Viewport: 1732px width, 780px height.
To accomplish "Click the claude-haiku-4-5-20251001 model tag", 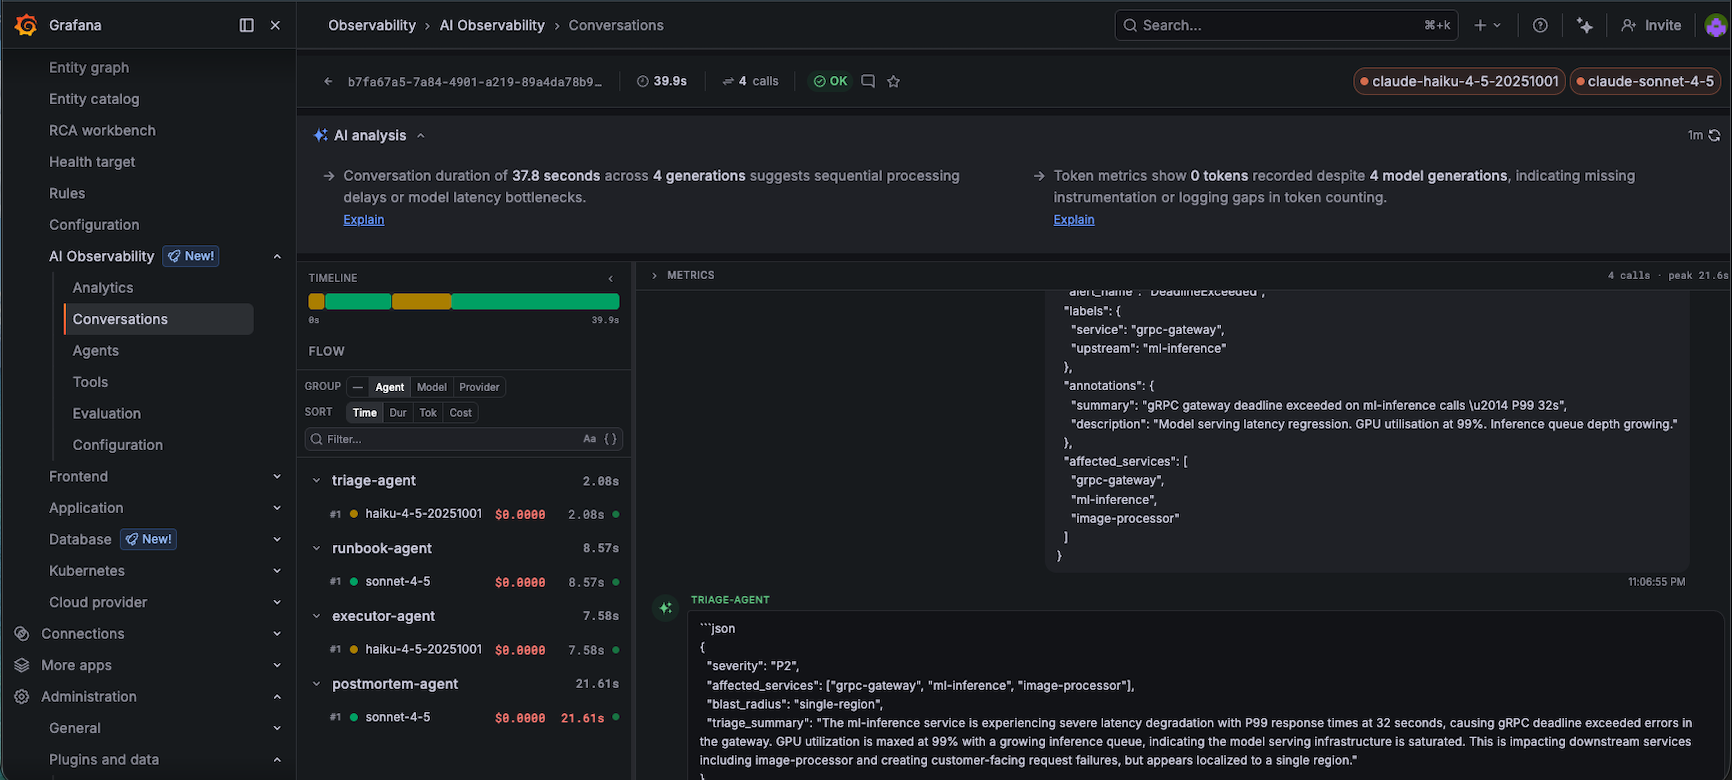I will tap(1459, 81).
